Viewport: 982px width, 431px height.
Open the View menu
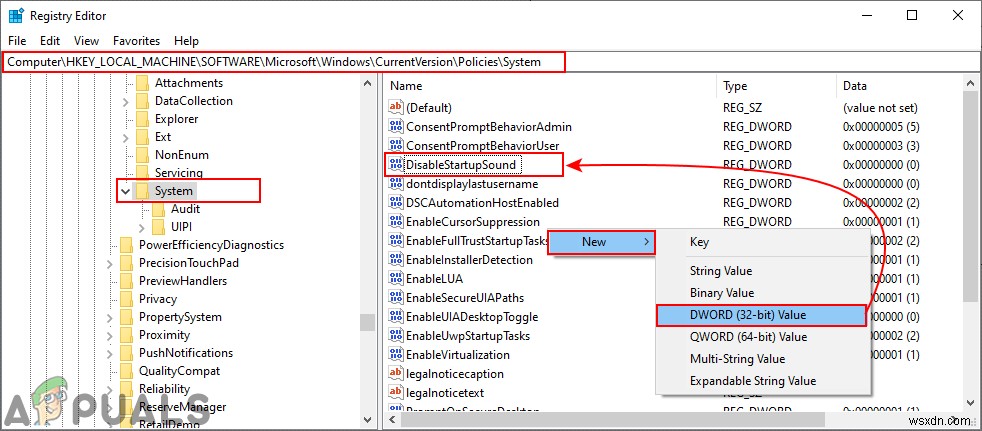[86, 41]
